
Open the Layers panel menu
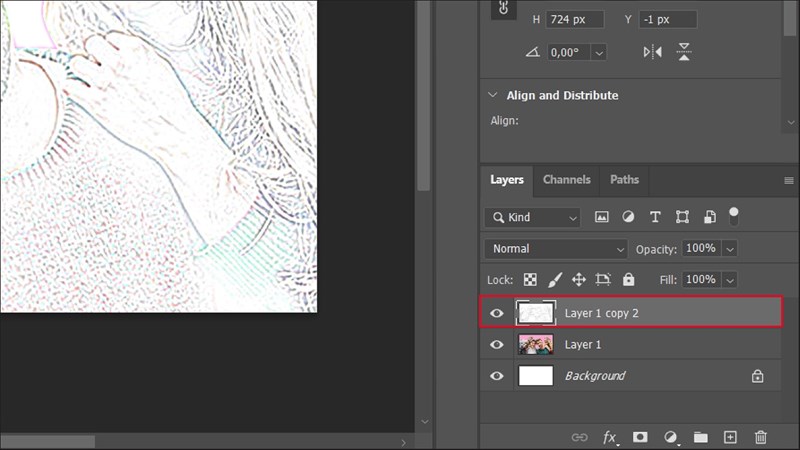[789, 181]
